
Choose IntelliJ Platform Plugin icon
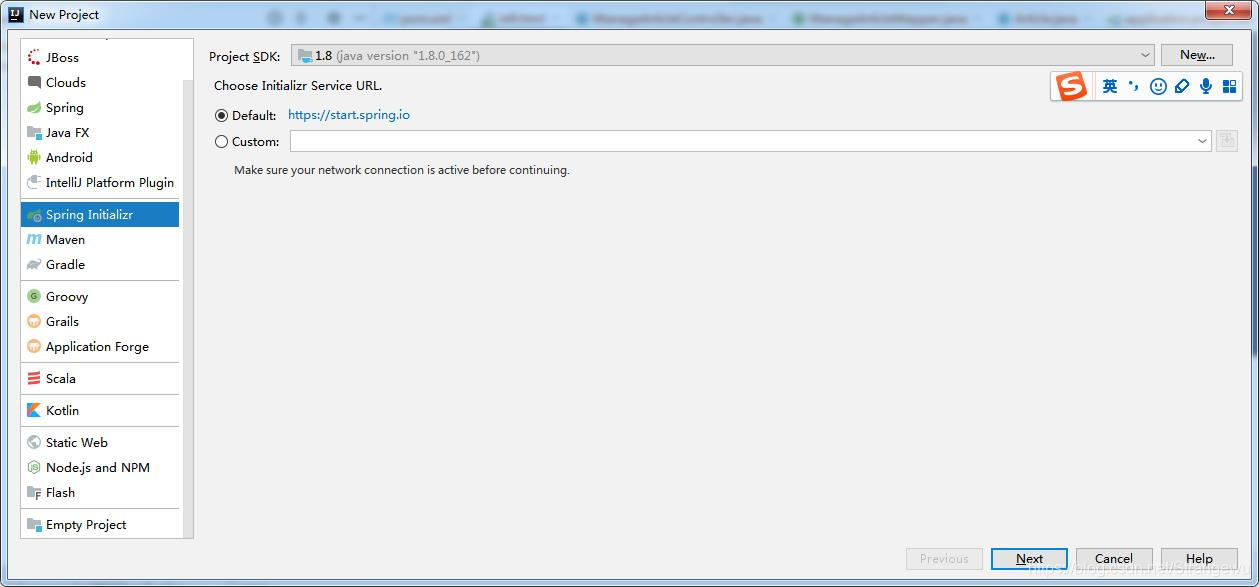pos(34,183)
